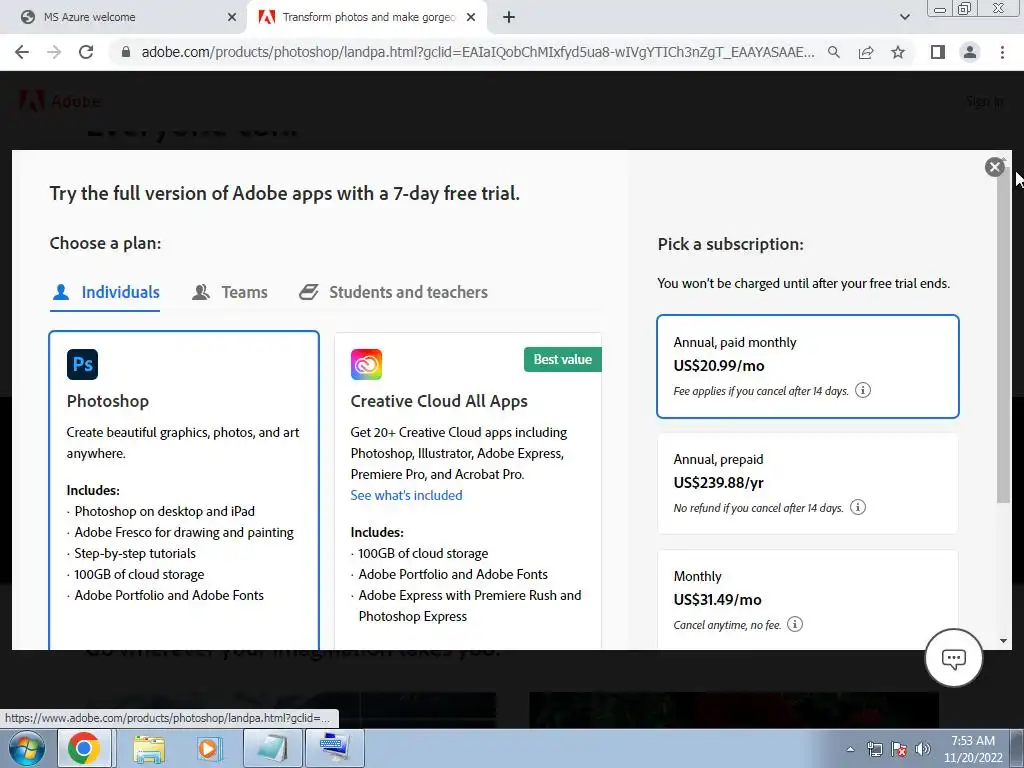Close the Adobe Transform photos tab
The image size is (1024, 768).
point(471,18)
